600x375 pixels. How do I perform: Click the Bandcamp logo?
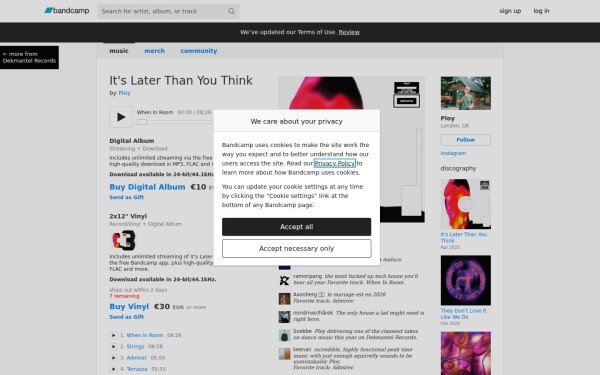coord(67,11)
